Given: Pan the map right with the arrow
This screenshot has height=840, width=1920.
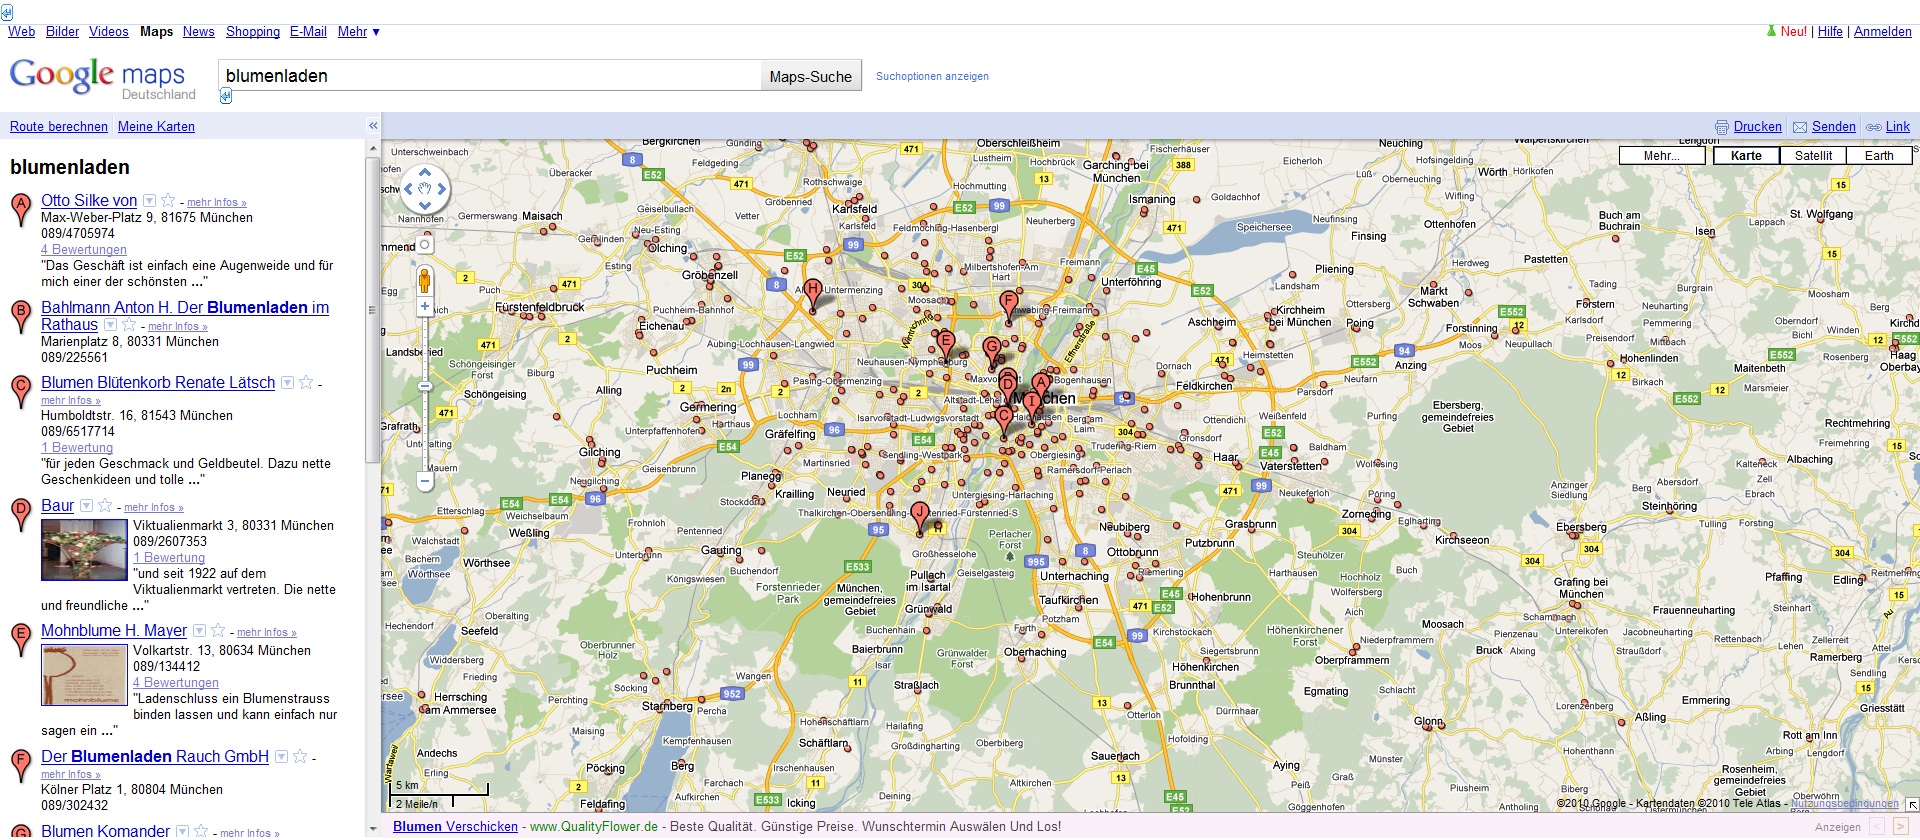Looking at the screenshot, I should point(442,189).
